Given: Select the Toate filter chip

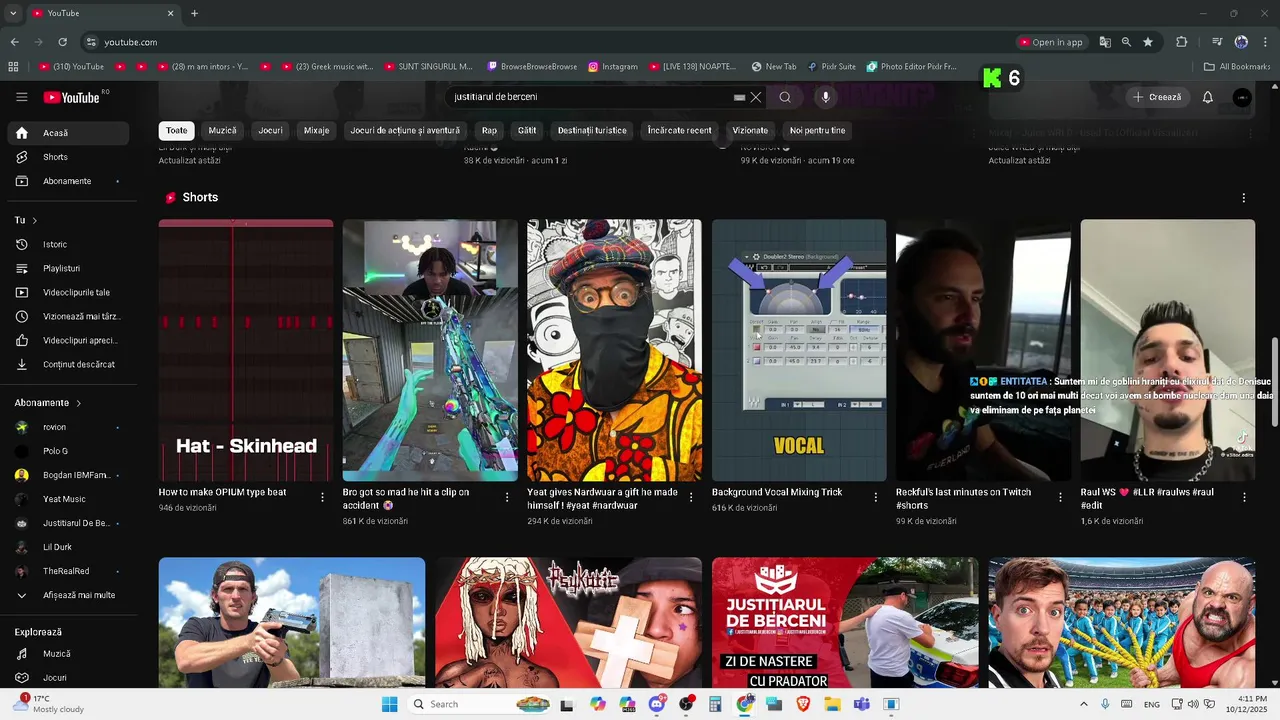Looking at the screenshot, I should 176,130.
